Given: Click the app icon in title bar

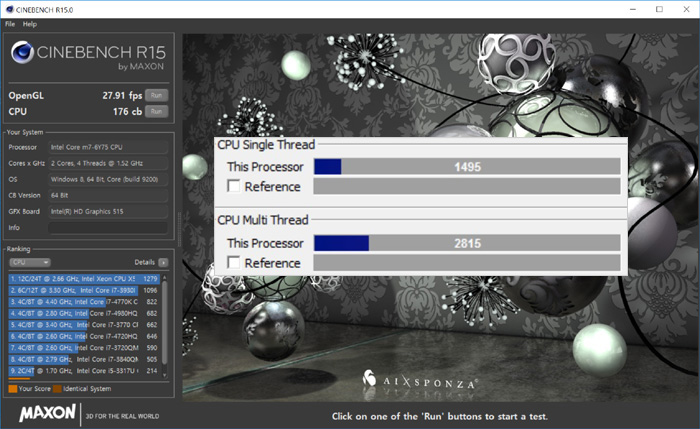Looking at the screenshot, I should [9, 9].
